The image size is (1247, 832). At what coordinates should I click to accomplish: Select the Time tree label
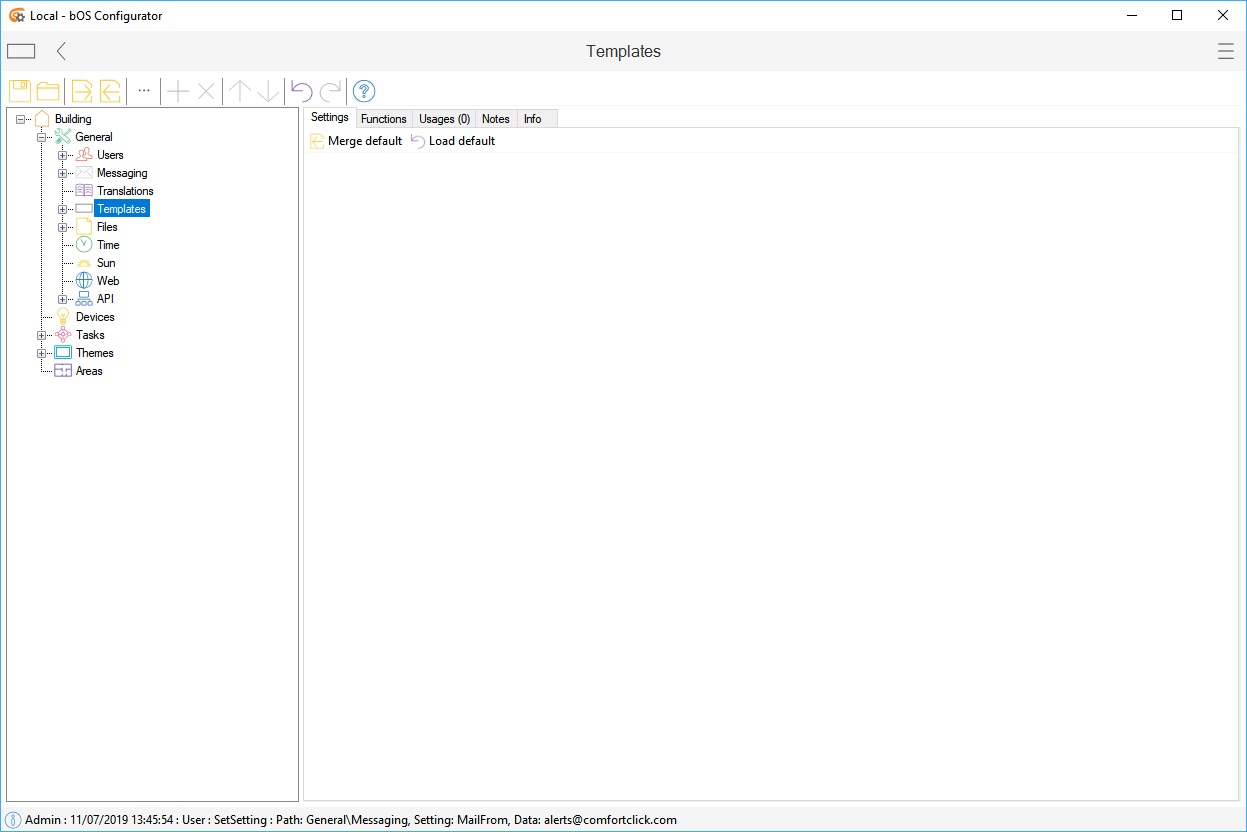[108, 245]
